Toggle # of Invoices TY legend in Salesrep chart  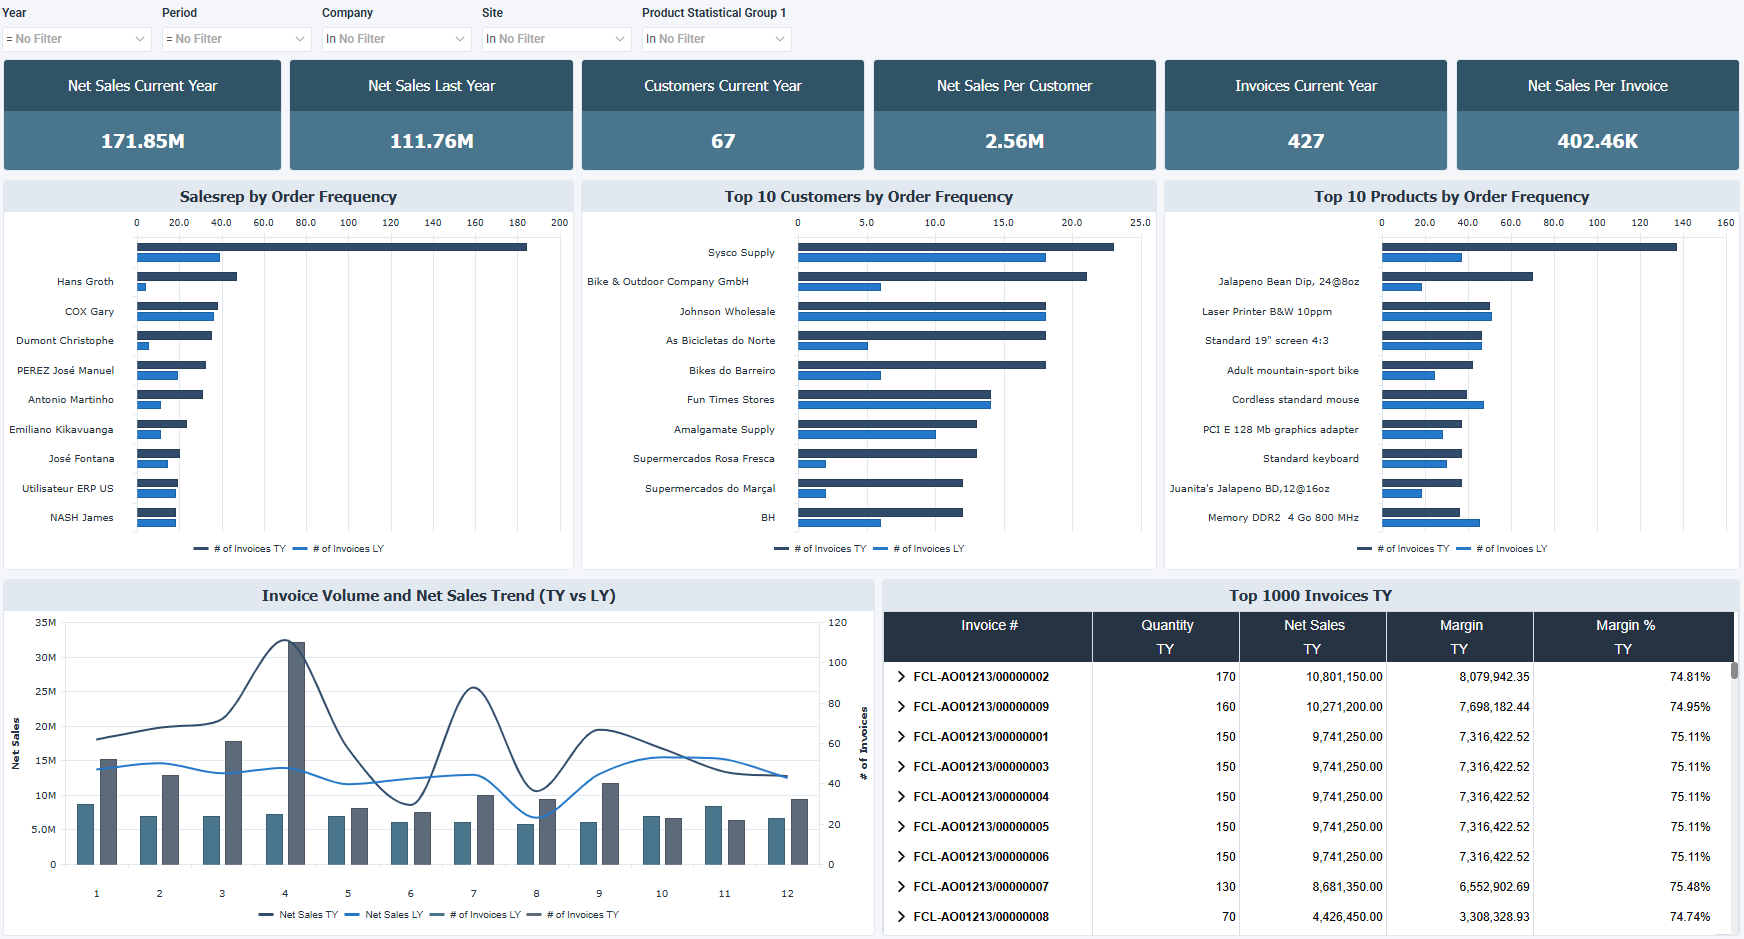(240, 549)
